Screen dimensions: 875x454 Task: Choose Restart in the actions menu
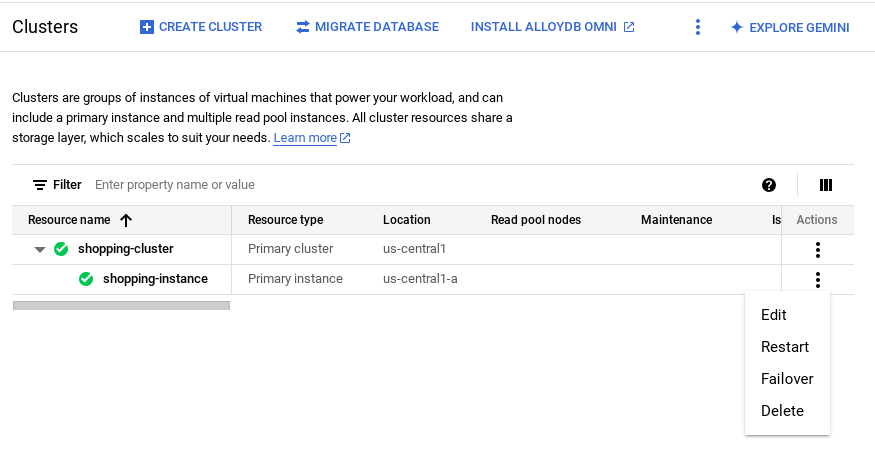click(785, 347)
